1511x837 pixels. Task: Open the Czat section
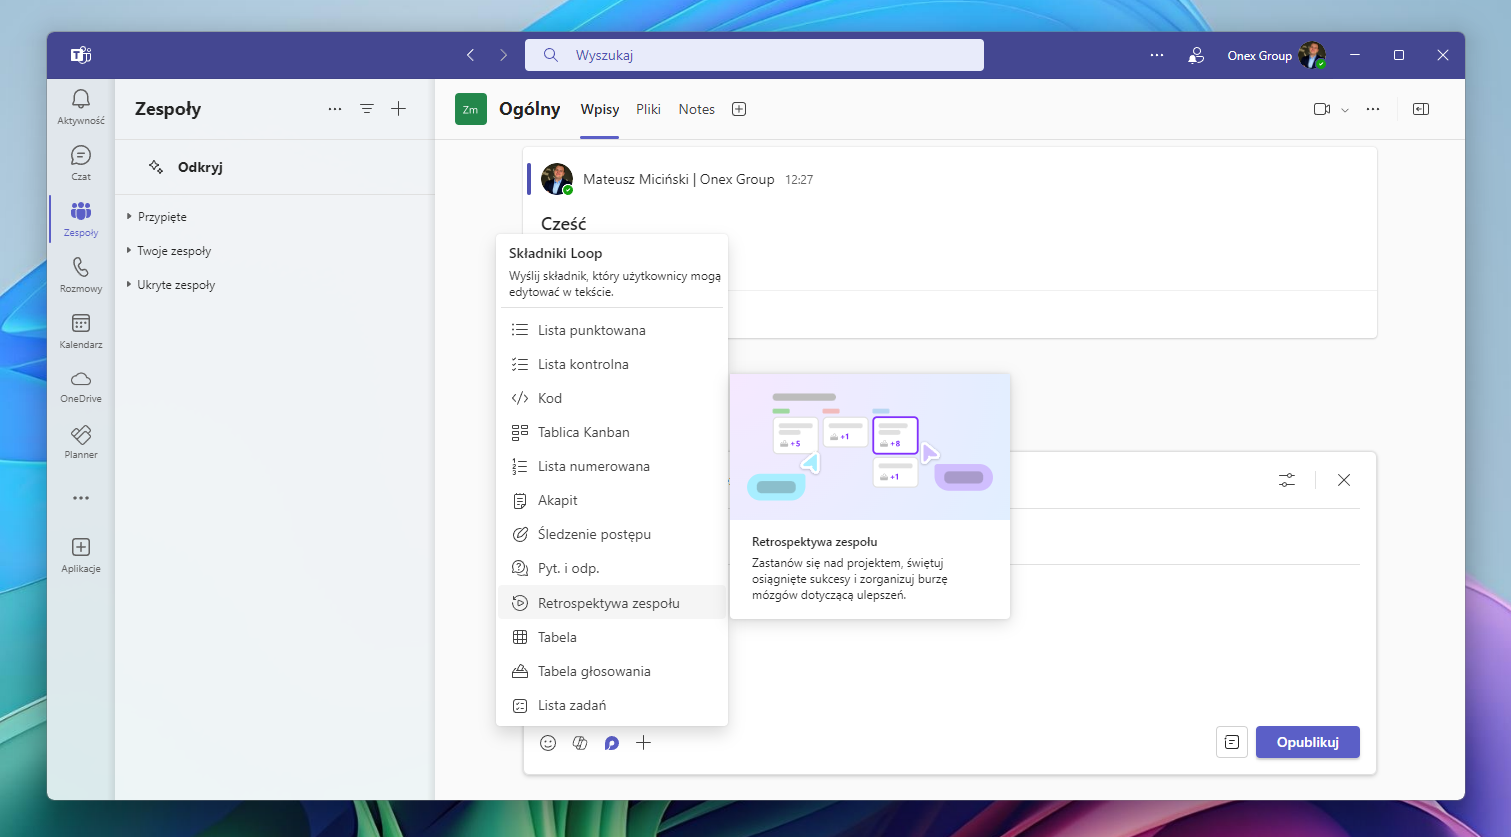(x=81, y=163)
